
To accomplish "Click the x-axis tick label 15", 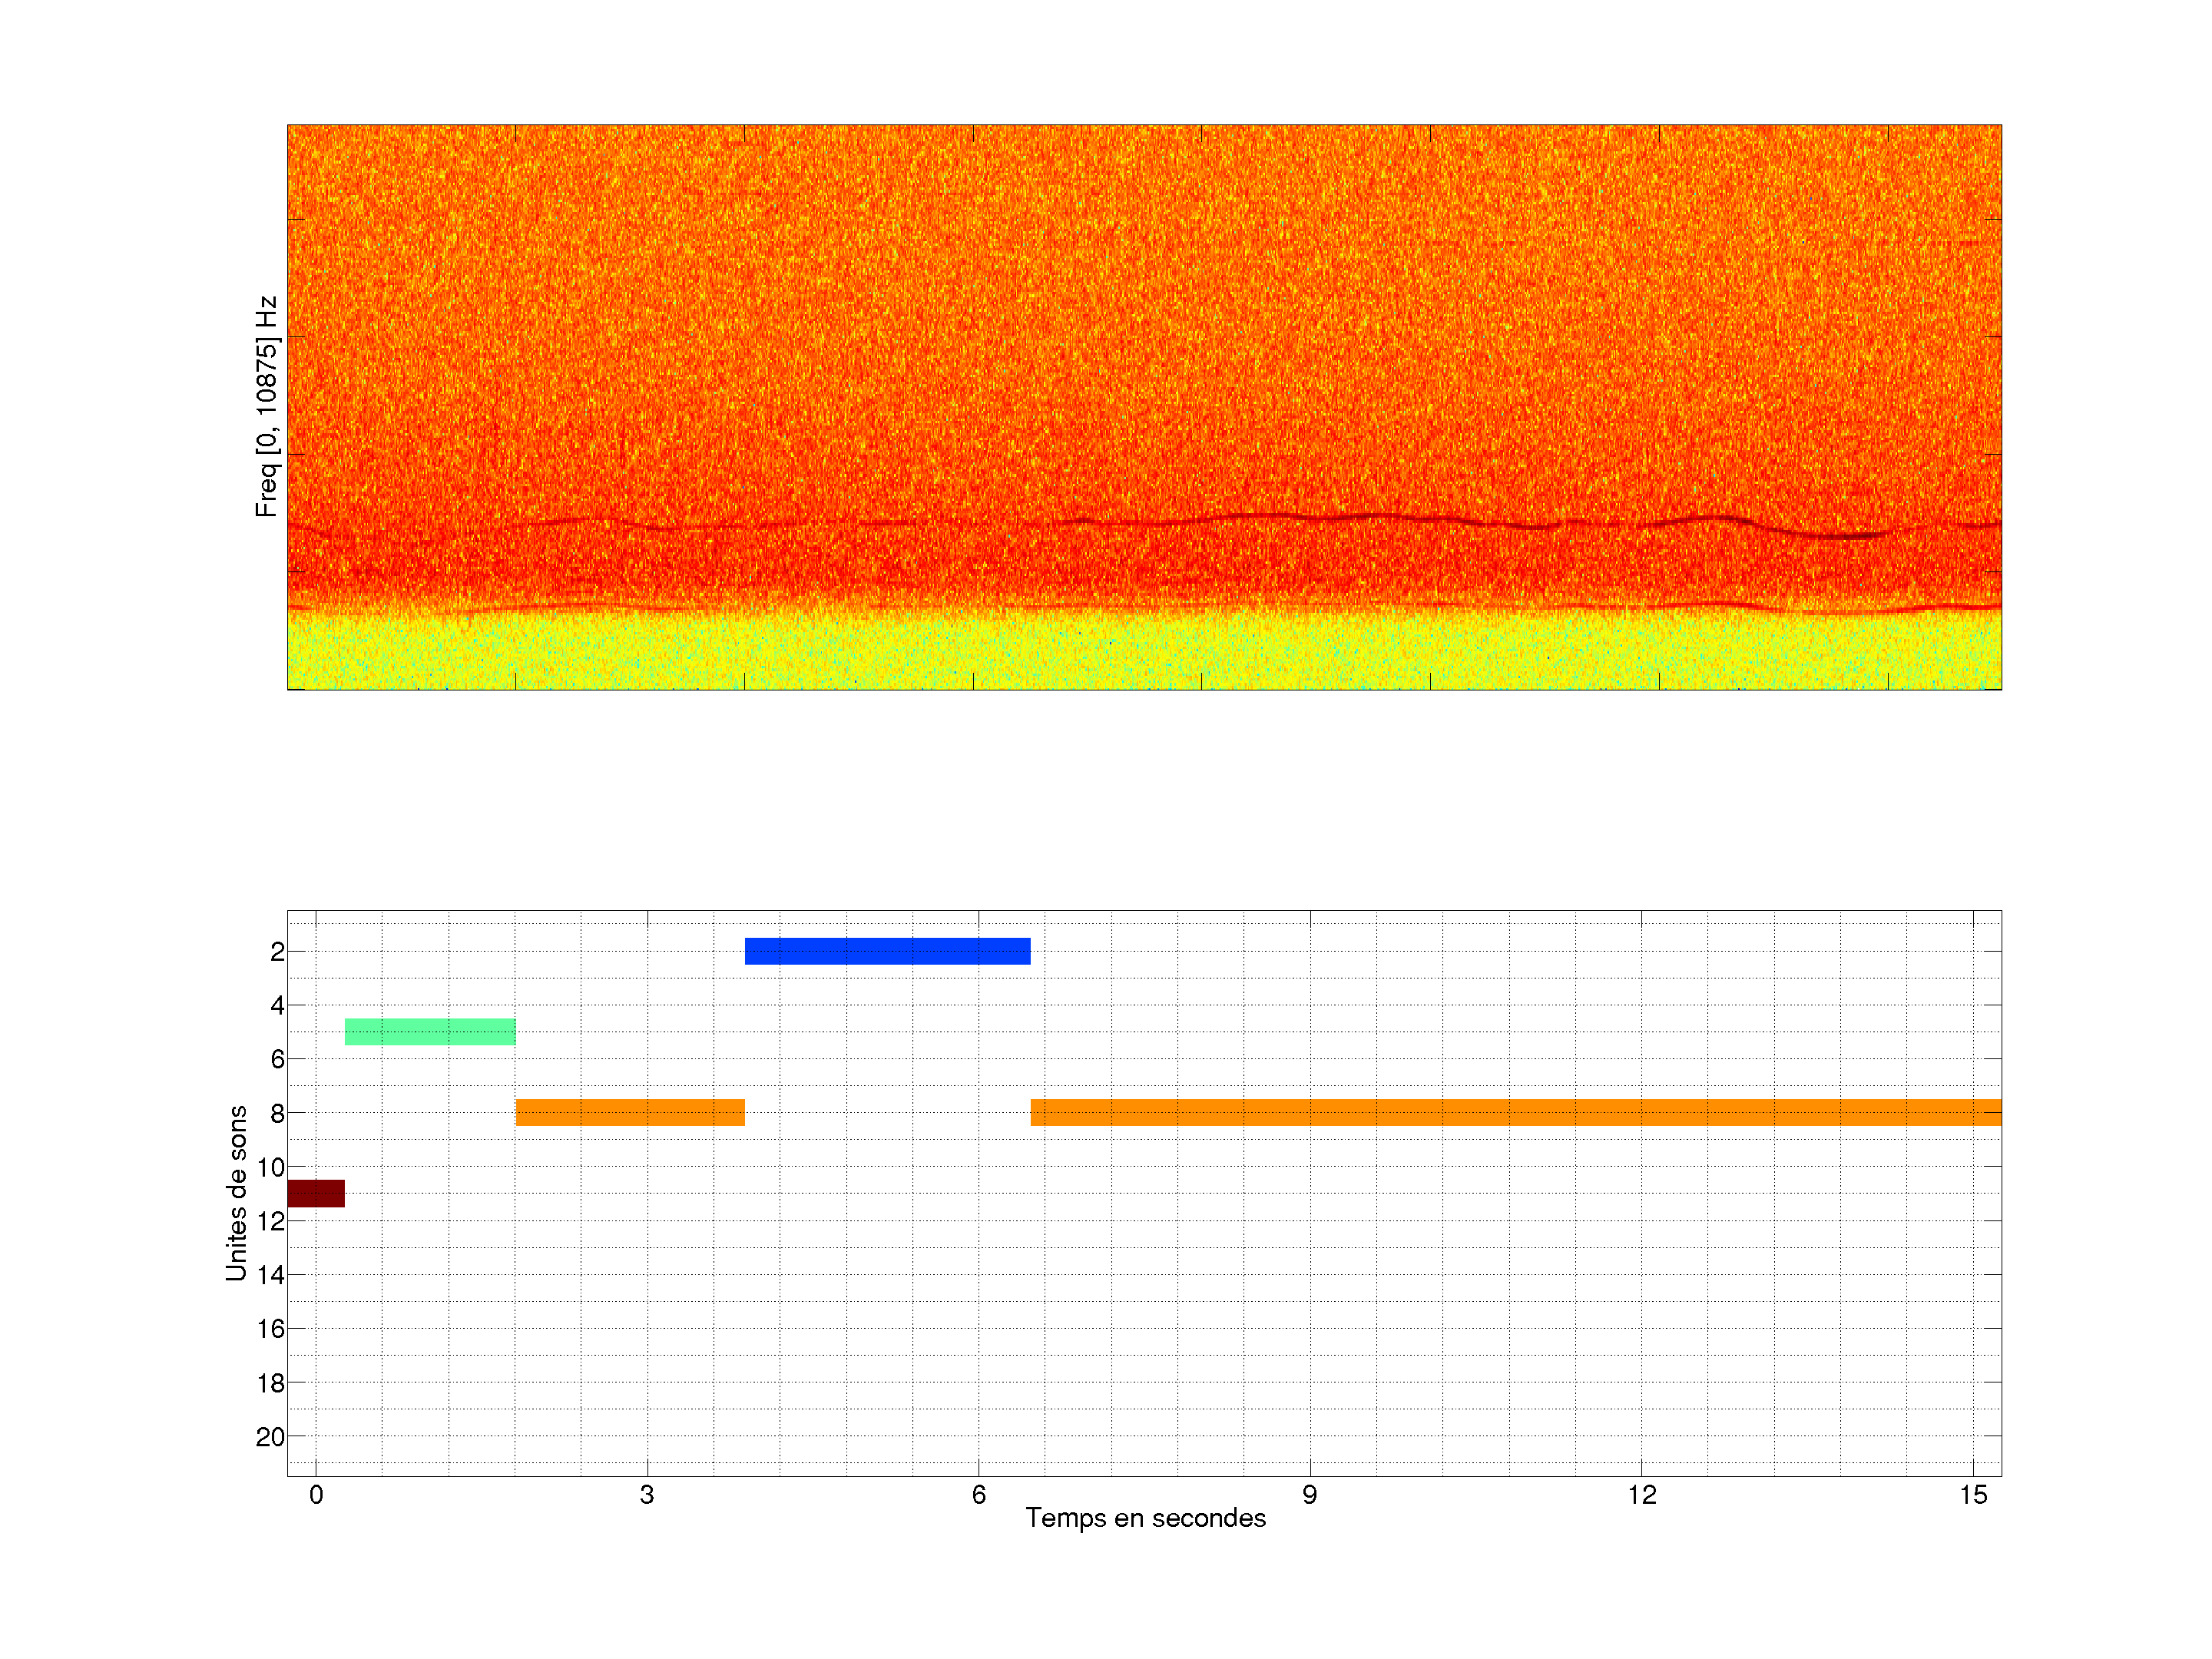I will tap(1972, 1495).
